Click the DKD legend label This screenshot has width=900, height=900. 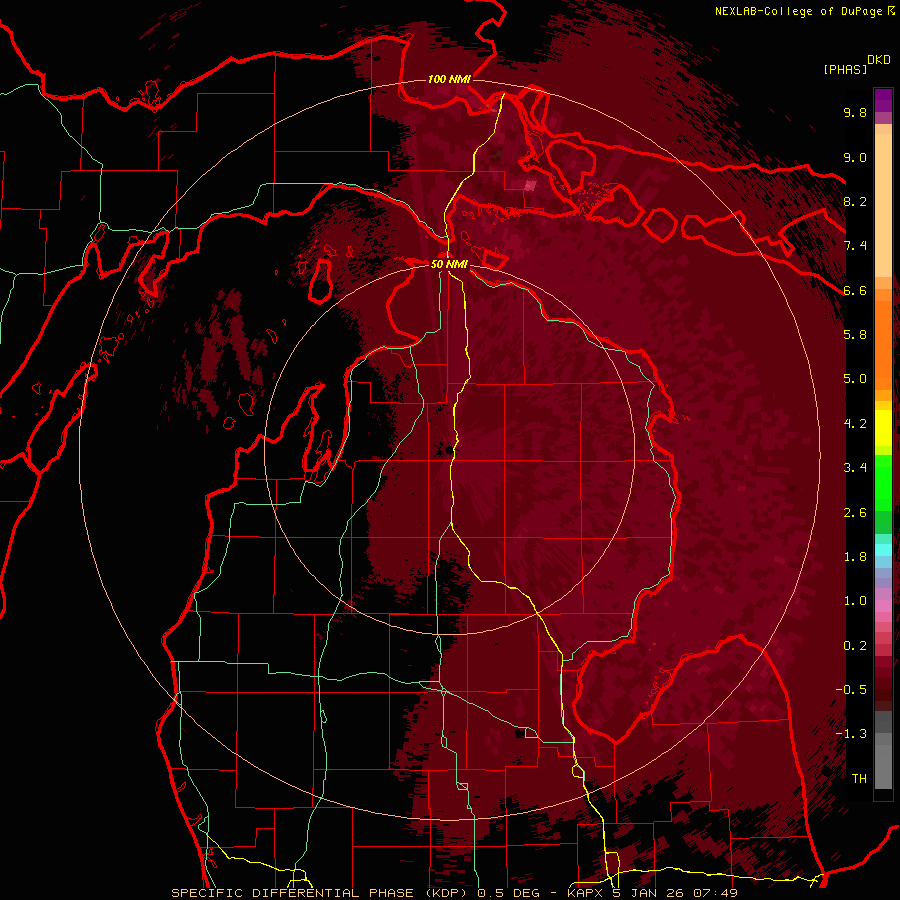click(x=879, y=60)
